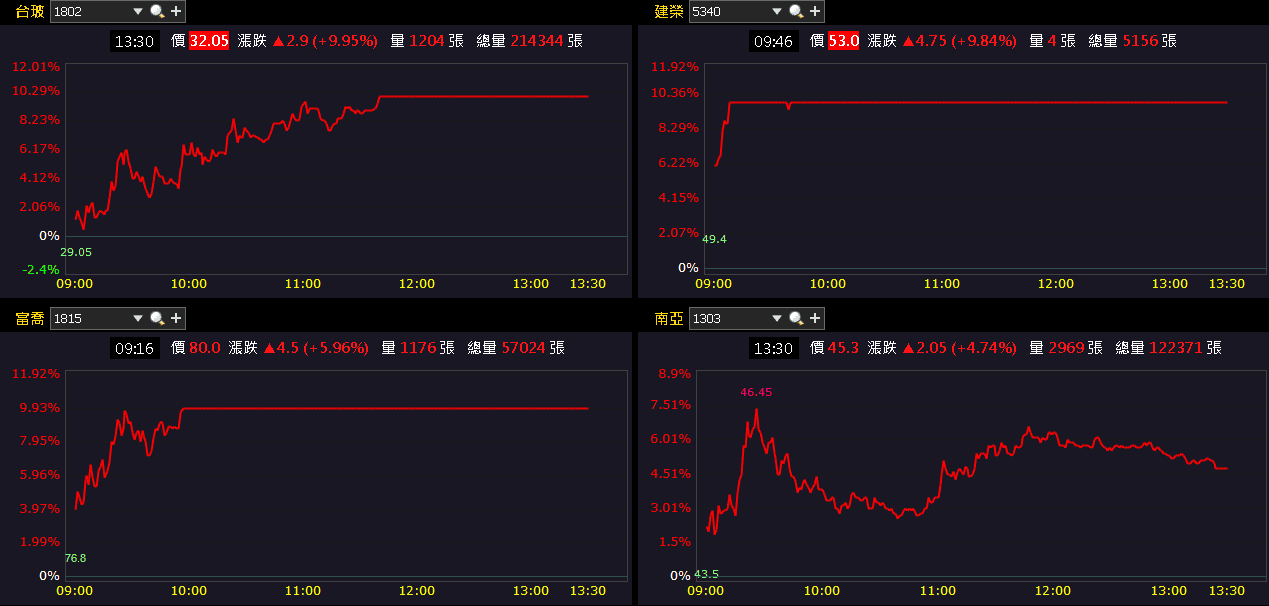This screenshot has height=606, width=1269.
Task: Click the 富喬 stock name label
Action: click(29, 318)
